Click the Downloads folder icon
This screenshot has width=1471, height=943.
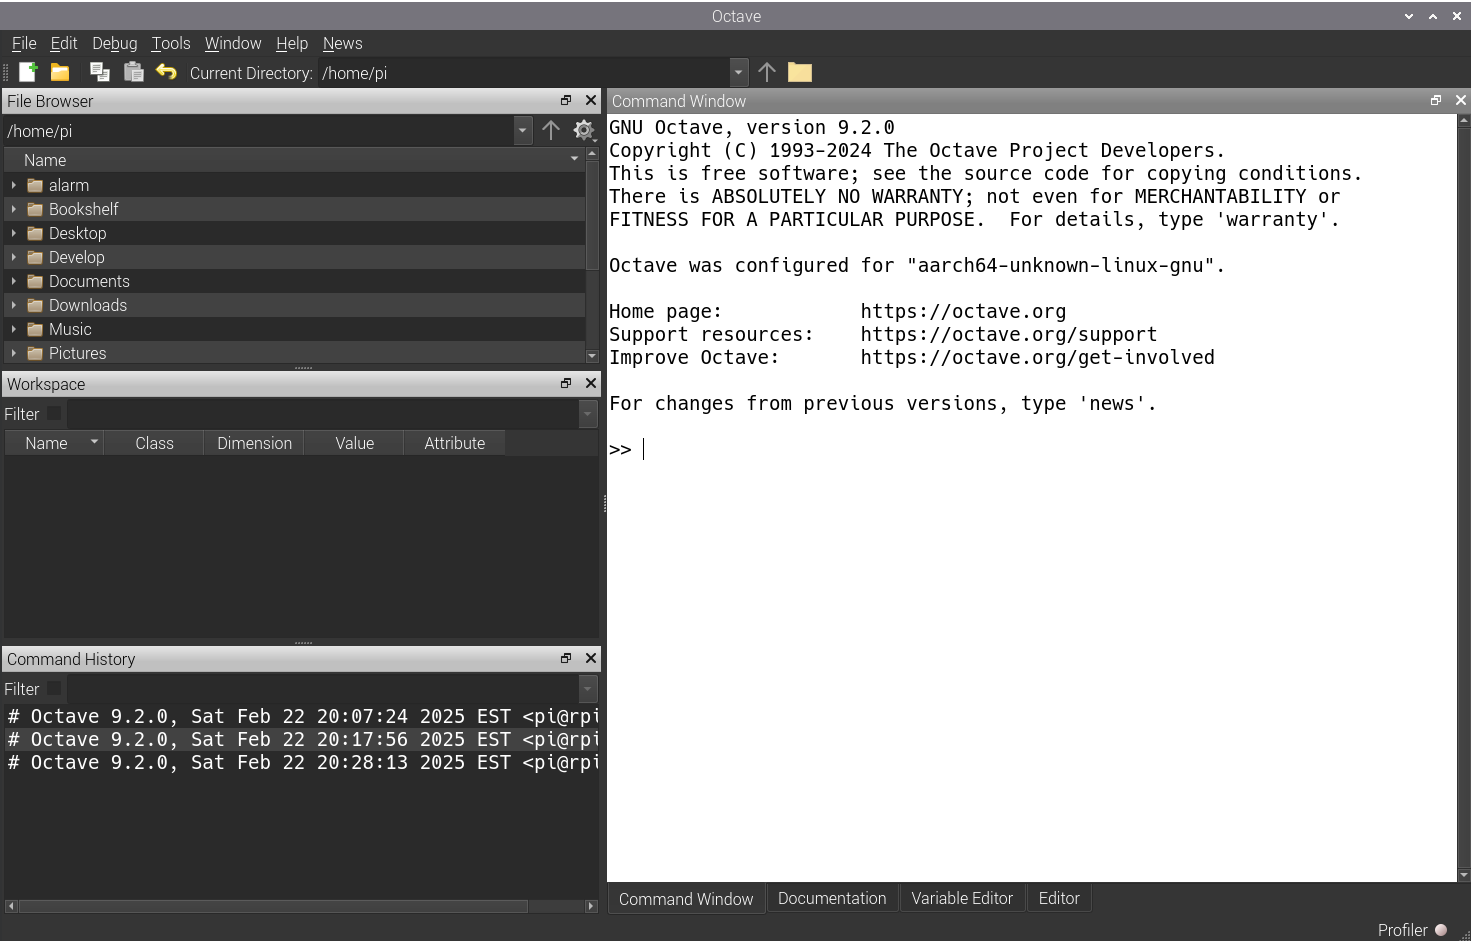pos(35,305)
